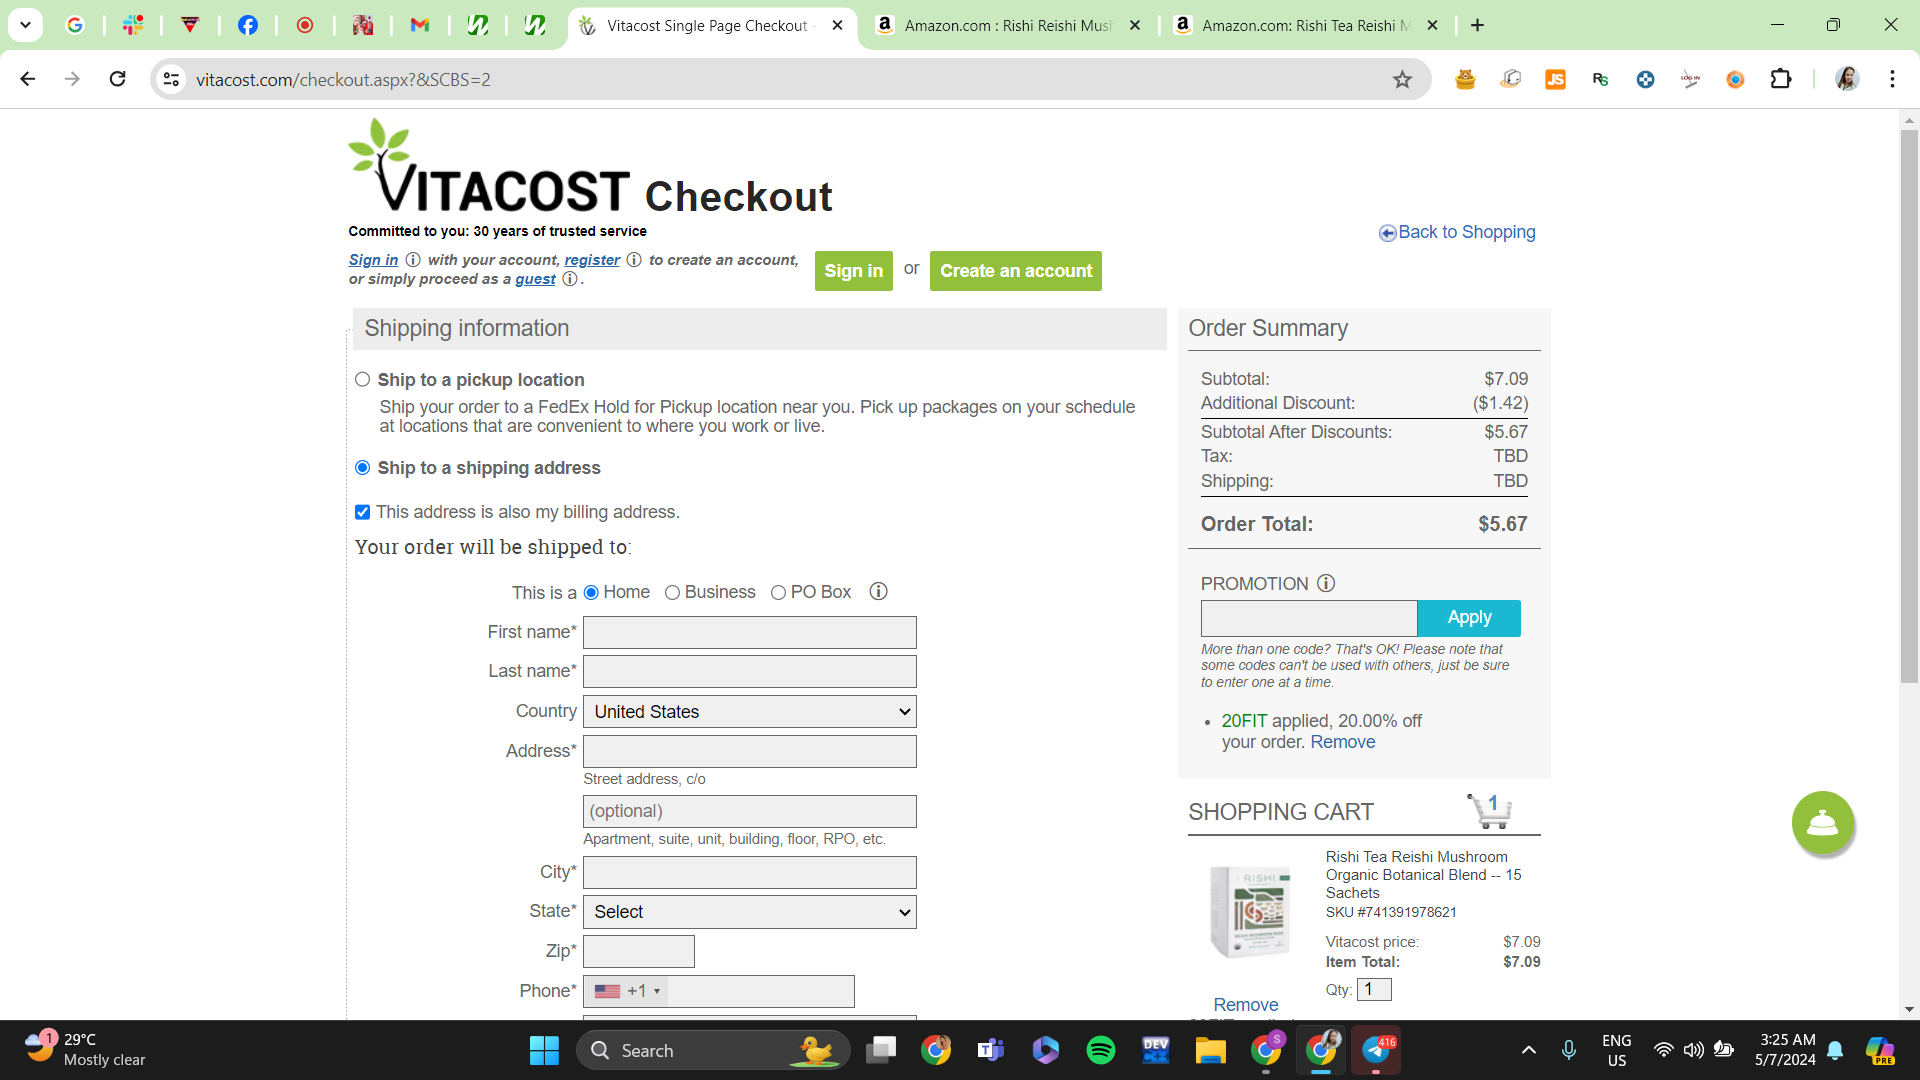The width and height of the screenshot is (1920, 1080).
Task: Open File Explorer from the taskbar
Action: (x=1210, y=1050)
